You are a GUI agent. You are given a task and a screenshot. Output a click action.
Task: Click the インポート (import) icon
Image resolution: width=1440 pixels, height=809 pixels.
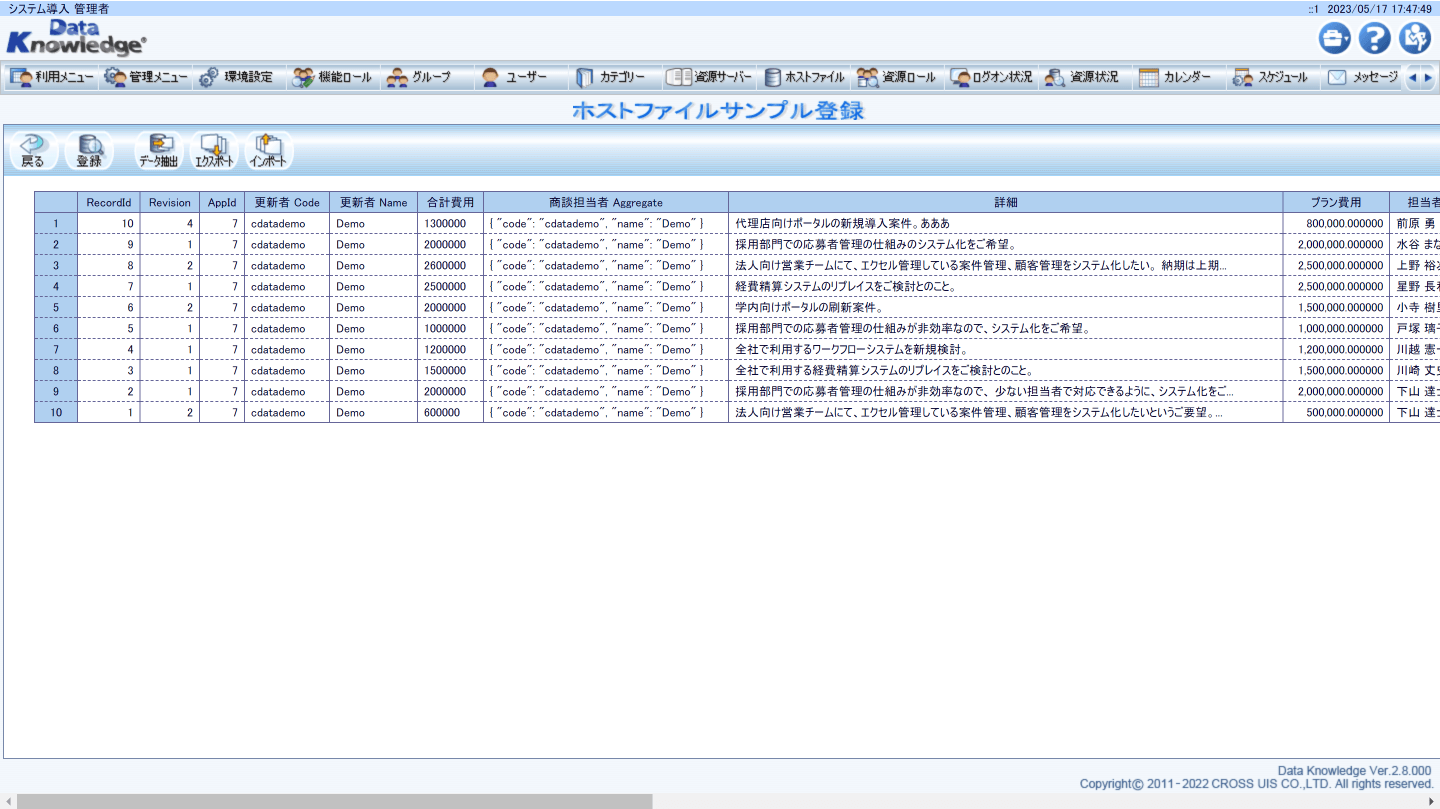(268, 150)
